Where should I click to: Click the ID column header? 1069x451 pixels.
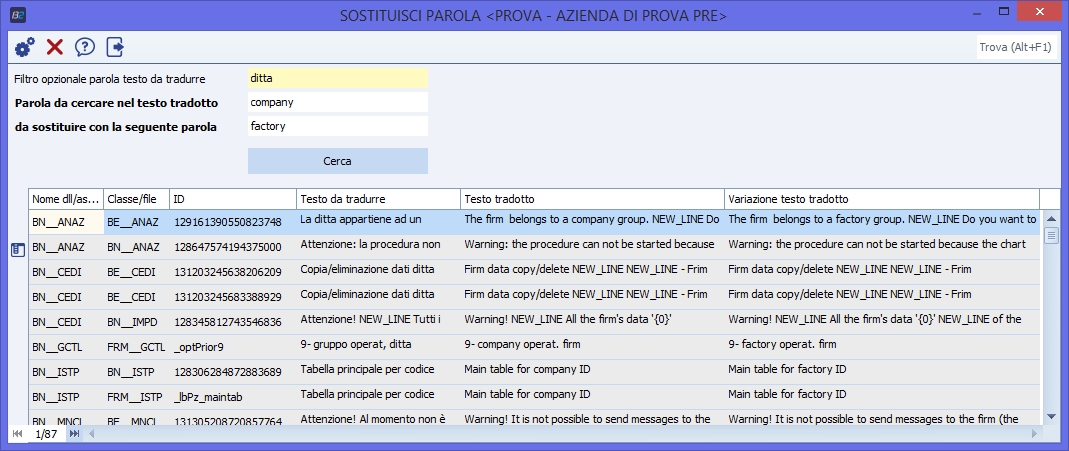[x=232, y=199]
